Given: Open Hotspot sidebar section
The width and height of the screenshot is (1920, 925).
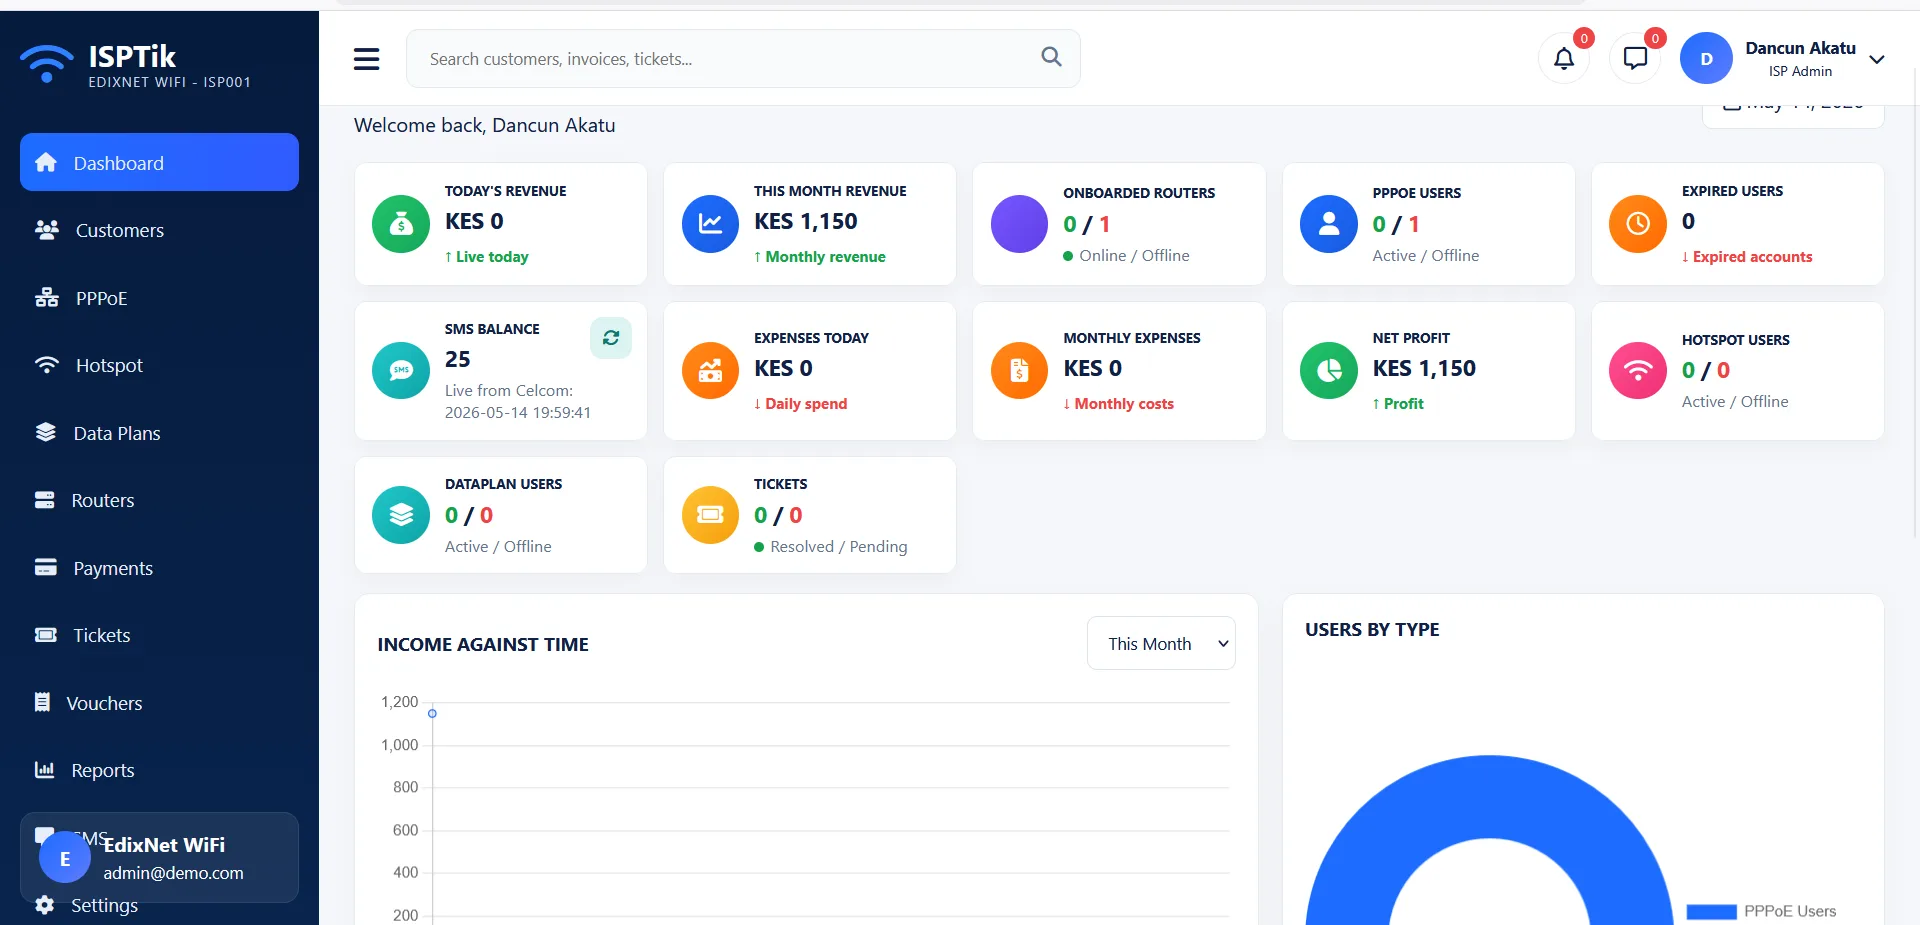Looking at the screenshot, I should click(159, 365).
